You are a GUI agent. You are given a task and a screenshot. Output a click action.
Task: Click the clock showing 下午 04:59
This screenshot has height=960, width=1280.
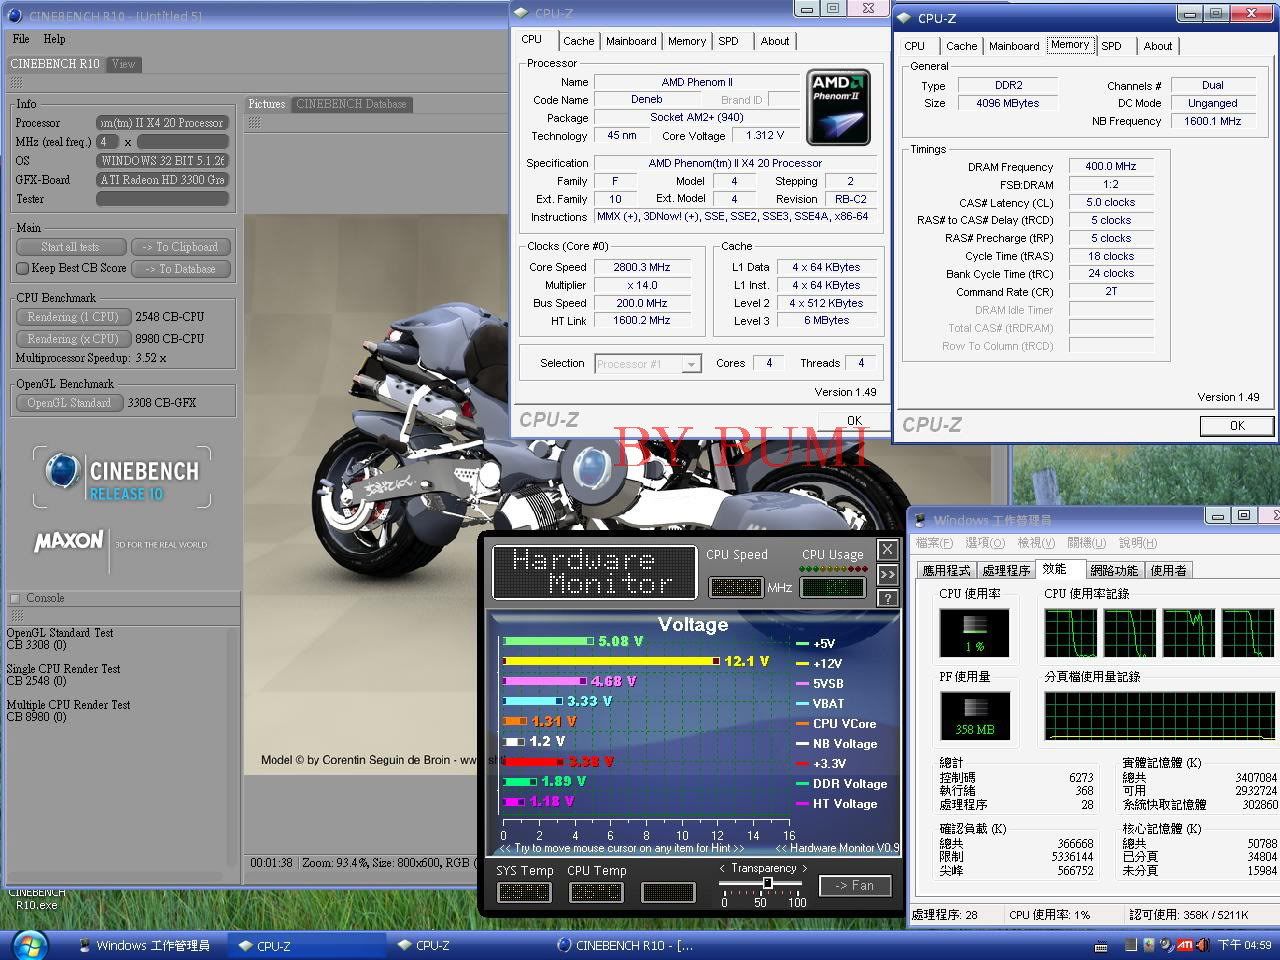tap(1244, 945)
